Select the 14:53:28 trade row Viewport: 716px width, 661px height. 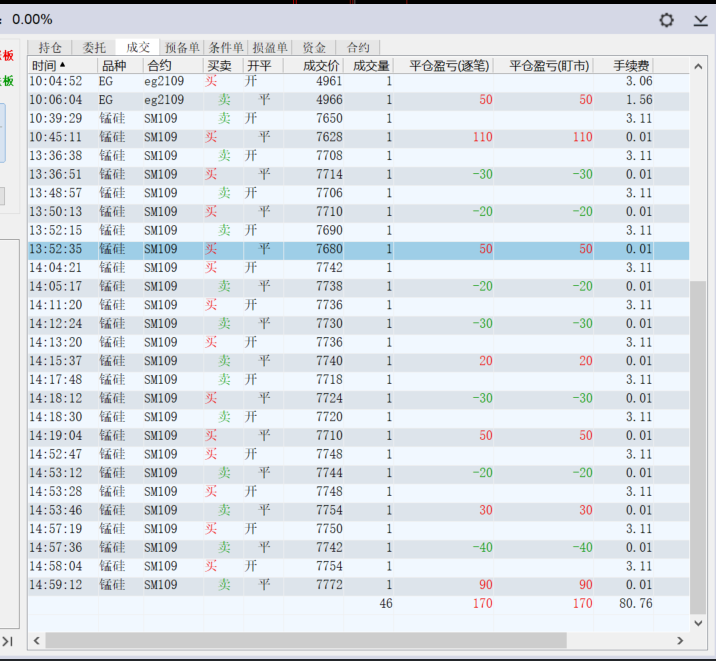358,492
